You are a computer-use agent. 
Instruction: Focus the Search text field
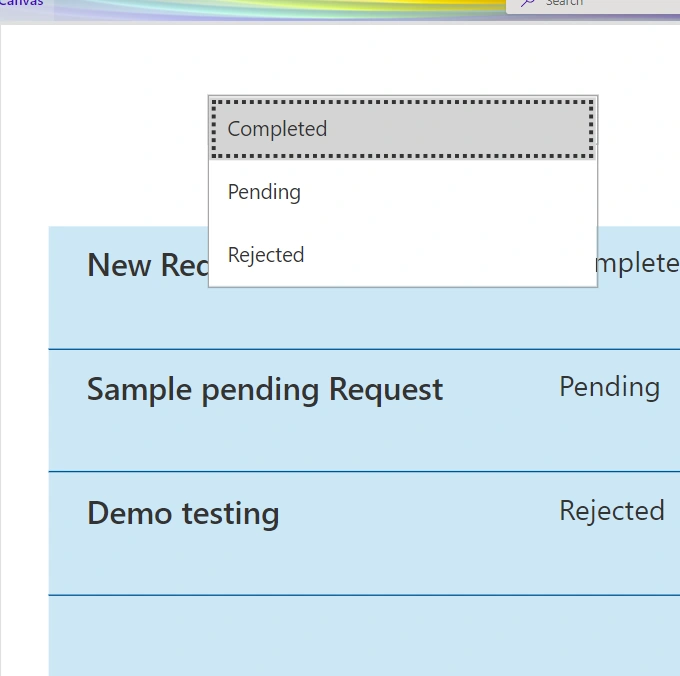click(594, 4)
